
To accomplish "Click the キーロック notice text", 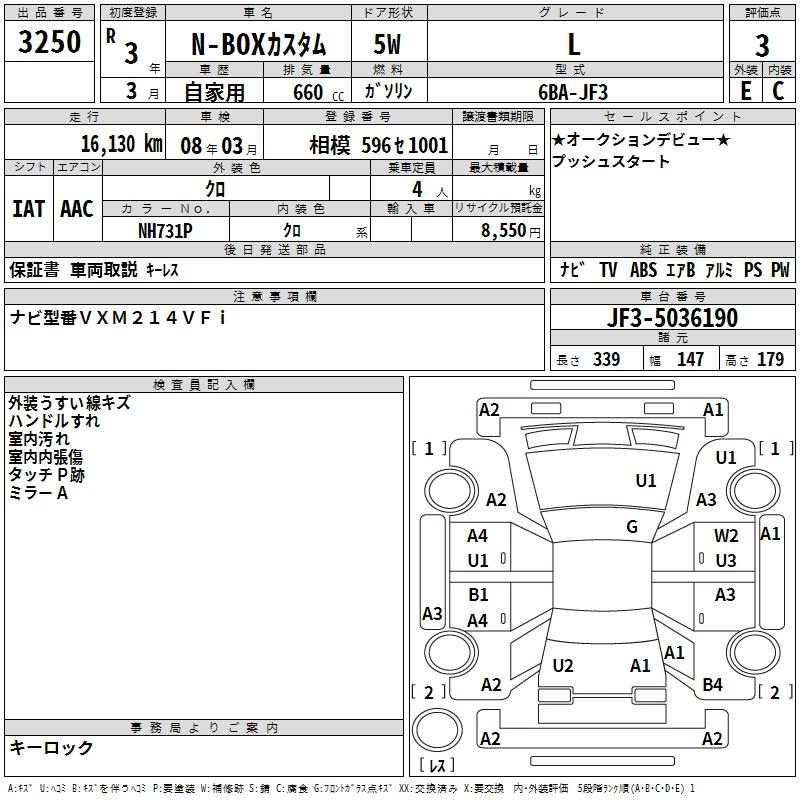I will [x=52, y=747].
